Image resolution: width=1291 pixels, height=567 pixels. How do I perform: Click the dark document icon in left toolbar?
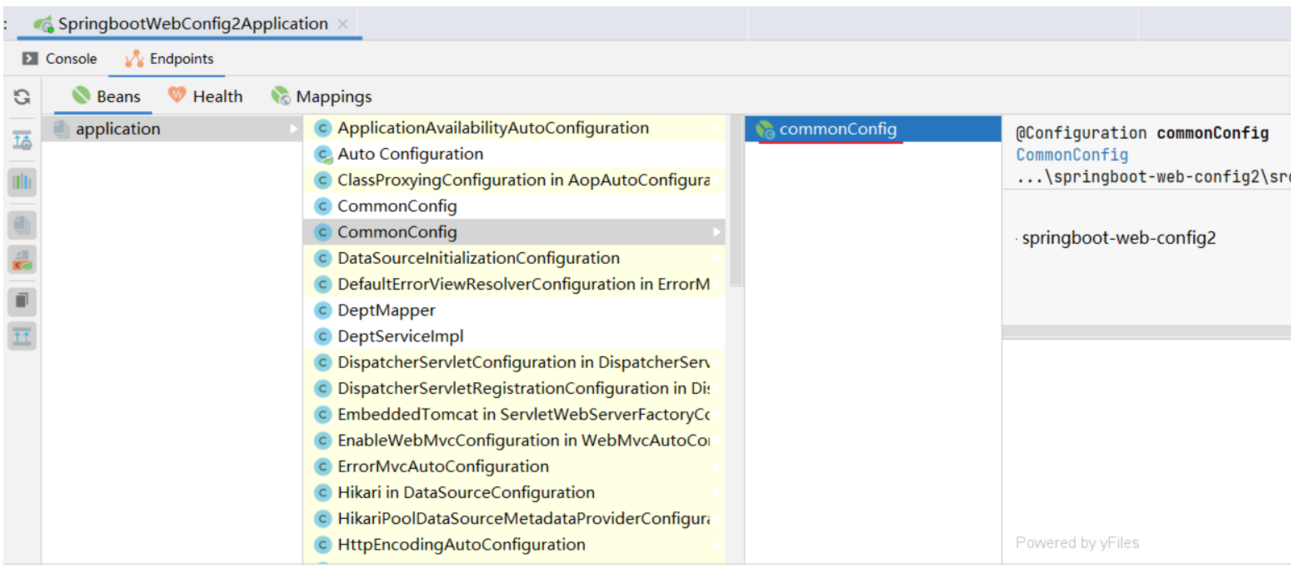(21, 300)
